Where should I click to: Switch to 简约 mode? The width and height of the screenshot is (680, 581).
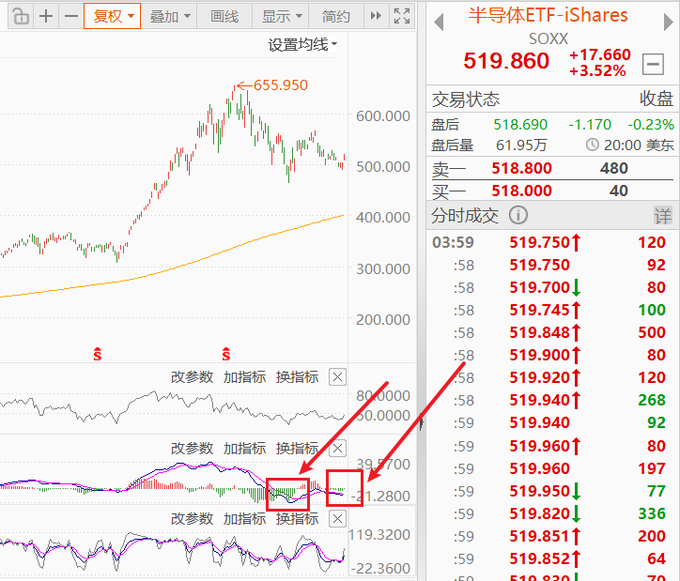[x=336, y=16]
